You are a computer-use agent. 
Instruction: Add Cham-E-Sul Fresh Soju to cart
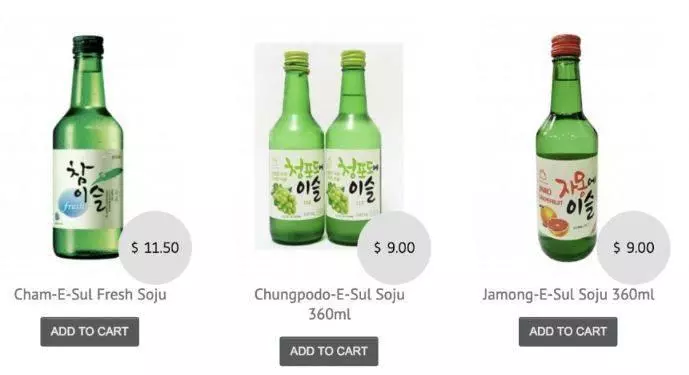(90, 331)
